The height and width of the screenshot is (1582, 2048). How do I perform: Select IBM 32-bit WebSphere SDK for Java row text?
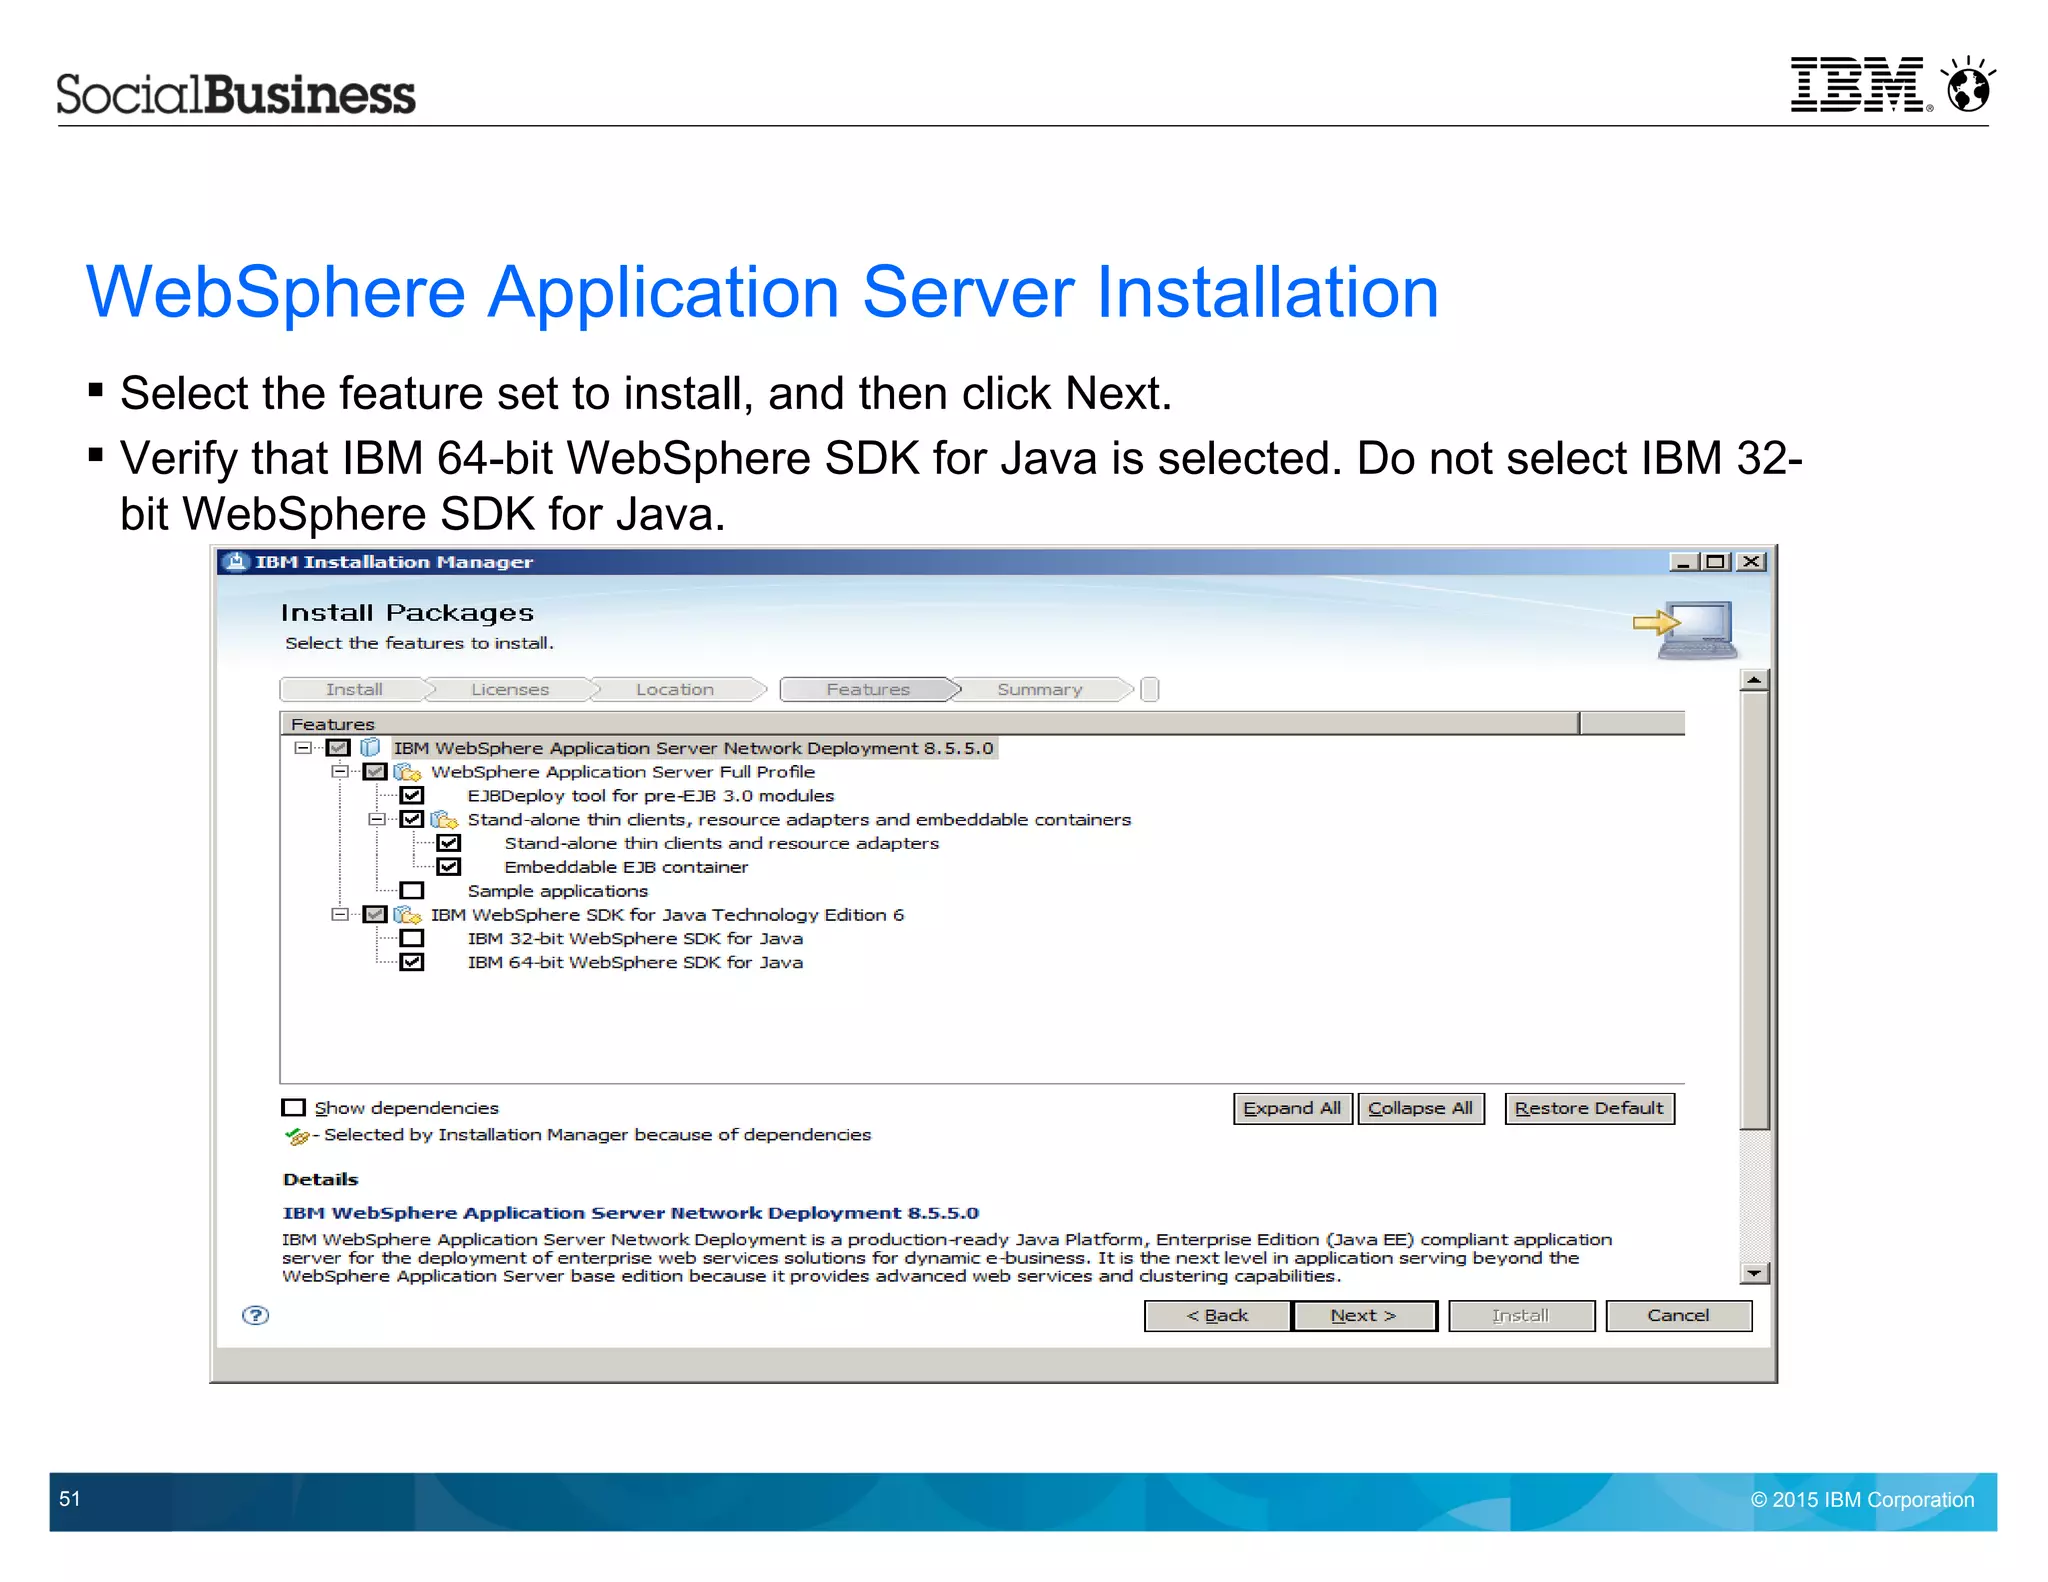coord(635,938)
